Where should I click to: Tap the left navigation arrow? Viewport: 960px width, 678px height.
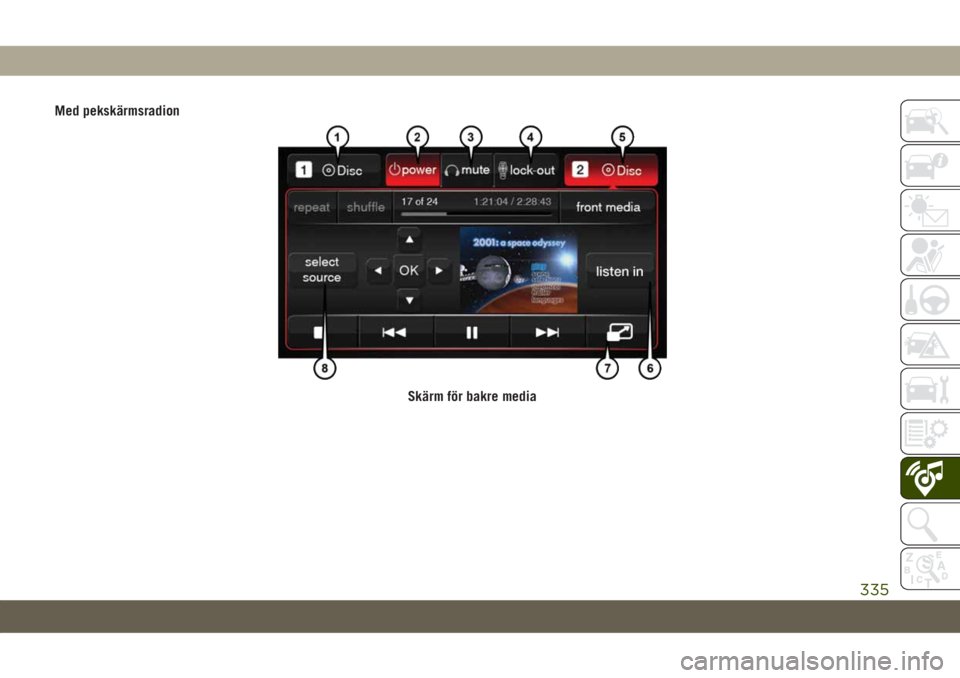click(x=378, y=270)
